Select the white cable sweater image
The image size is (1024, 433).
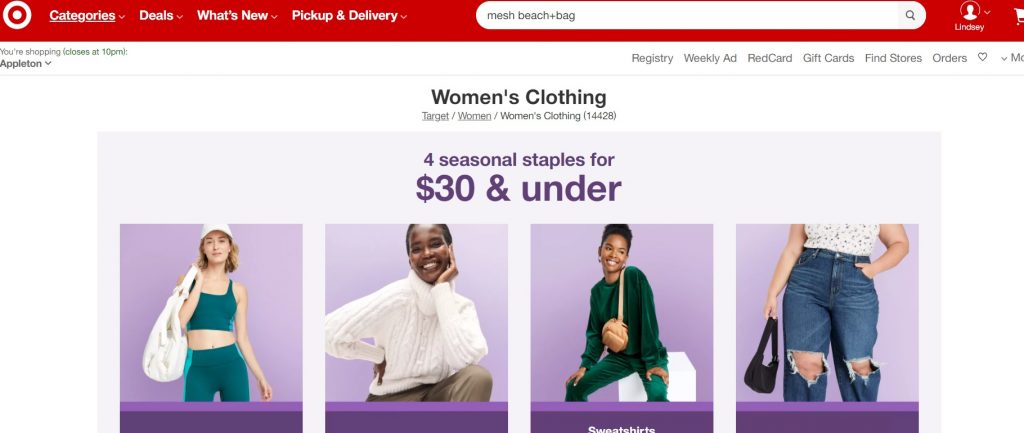[416, 313]
